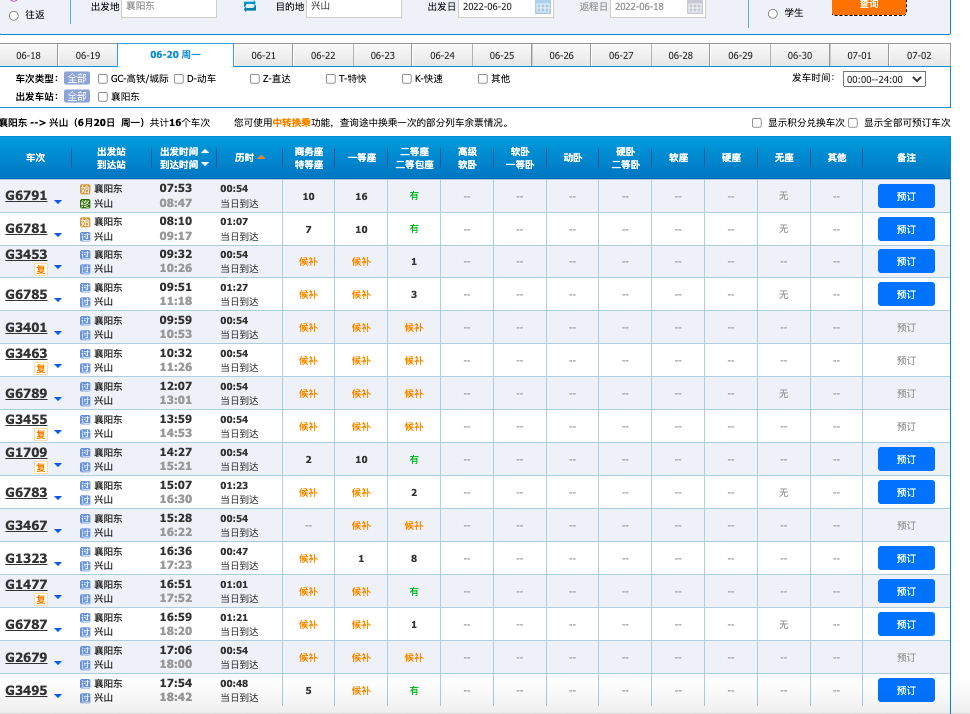Book train G1709 with 预订 button
This screenshot has width=970, height=714.
[906, 460]
